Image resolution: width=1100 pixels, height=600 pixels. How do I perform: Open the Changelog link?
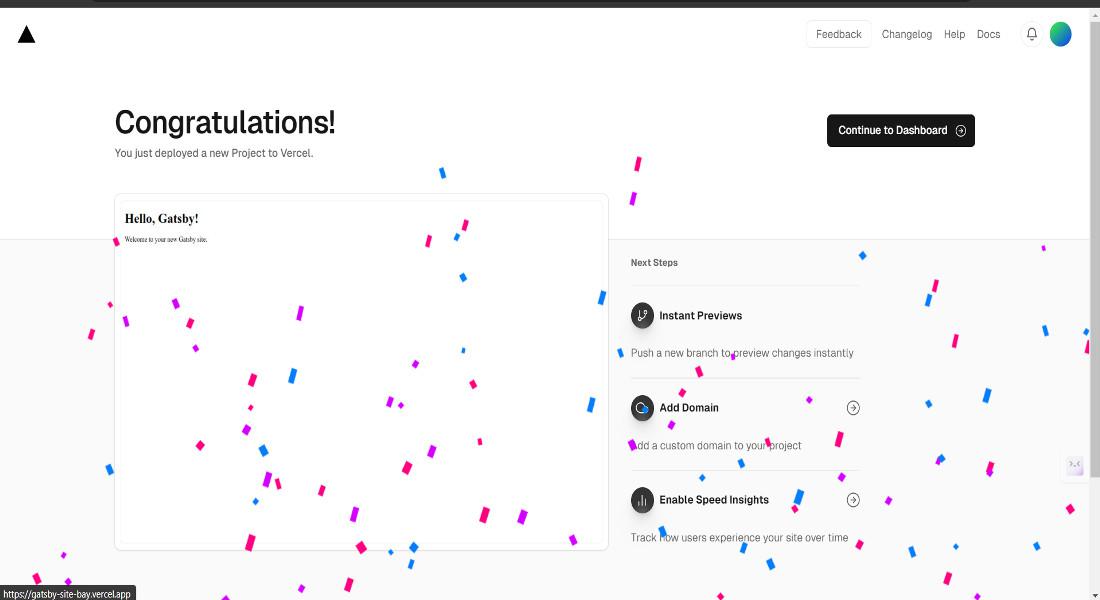pyautogui.click(x=906, y=34)
